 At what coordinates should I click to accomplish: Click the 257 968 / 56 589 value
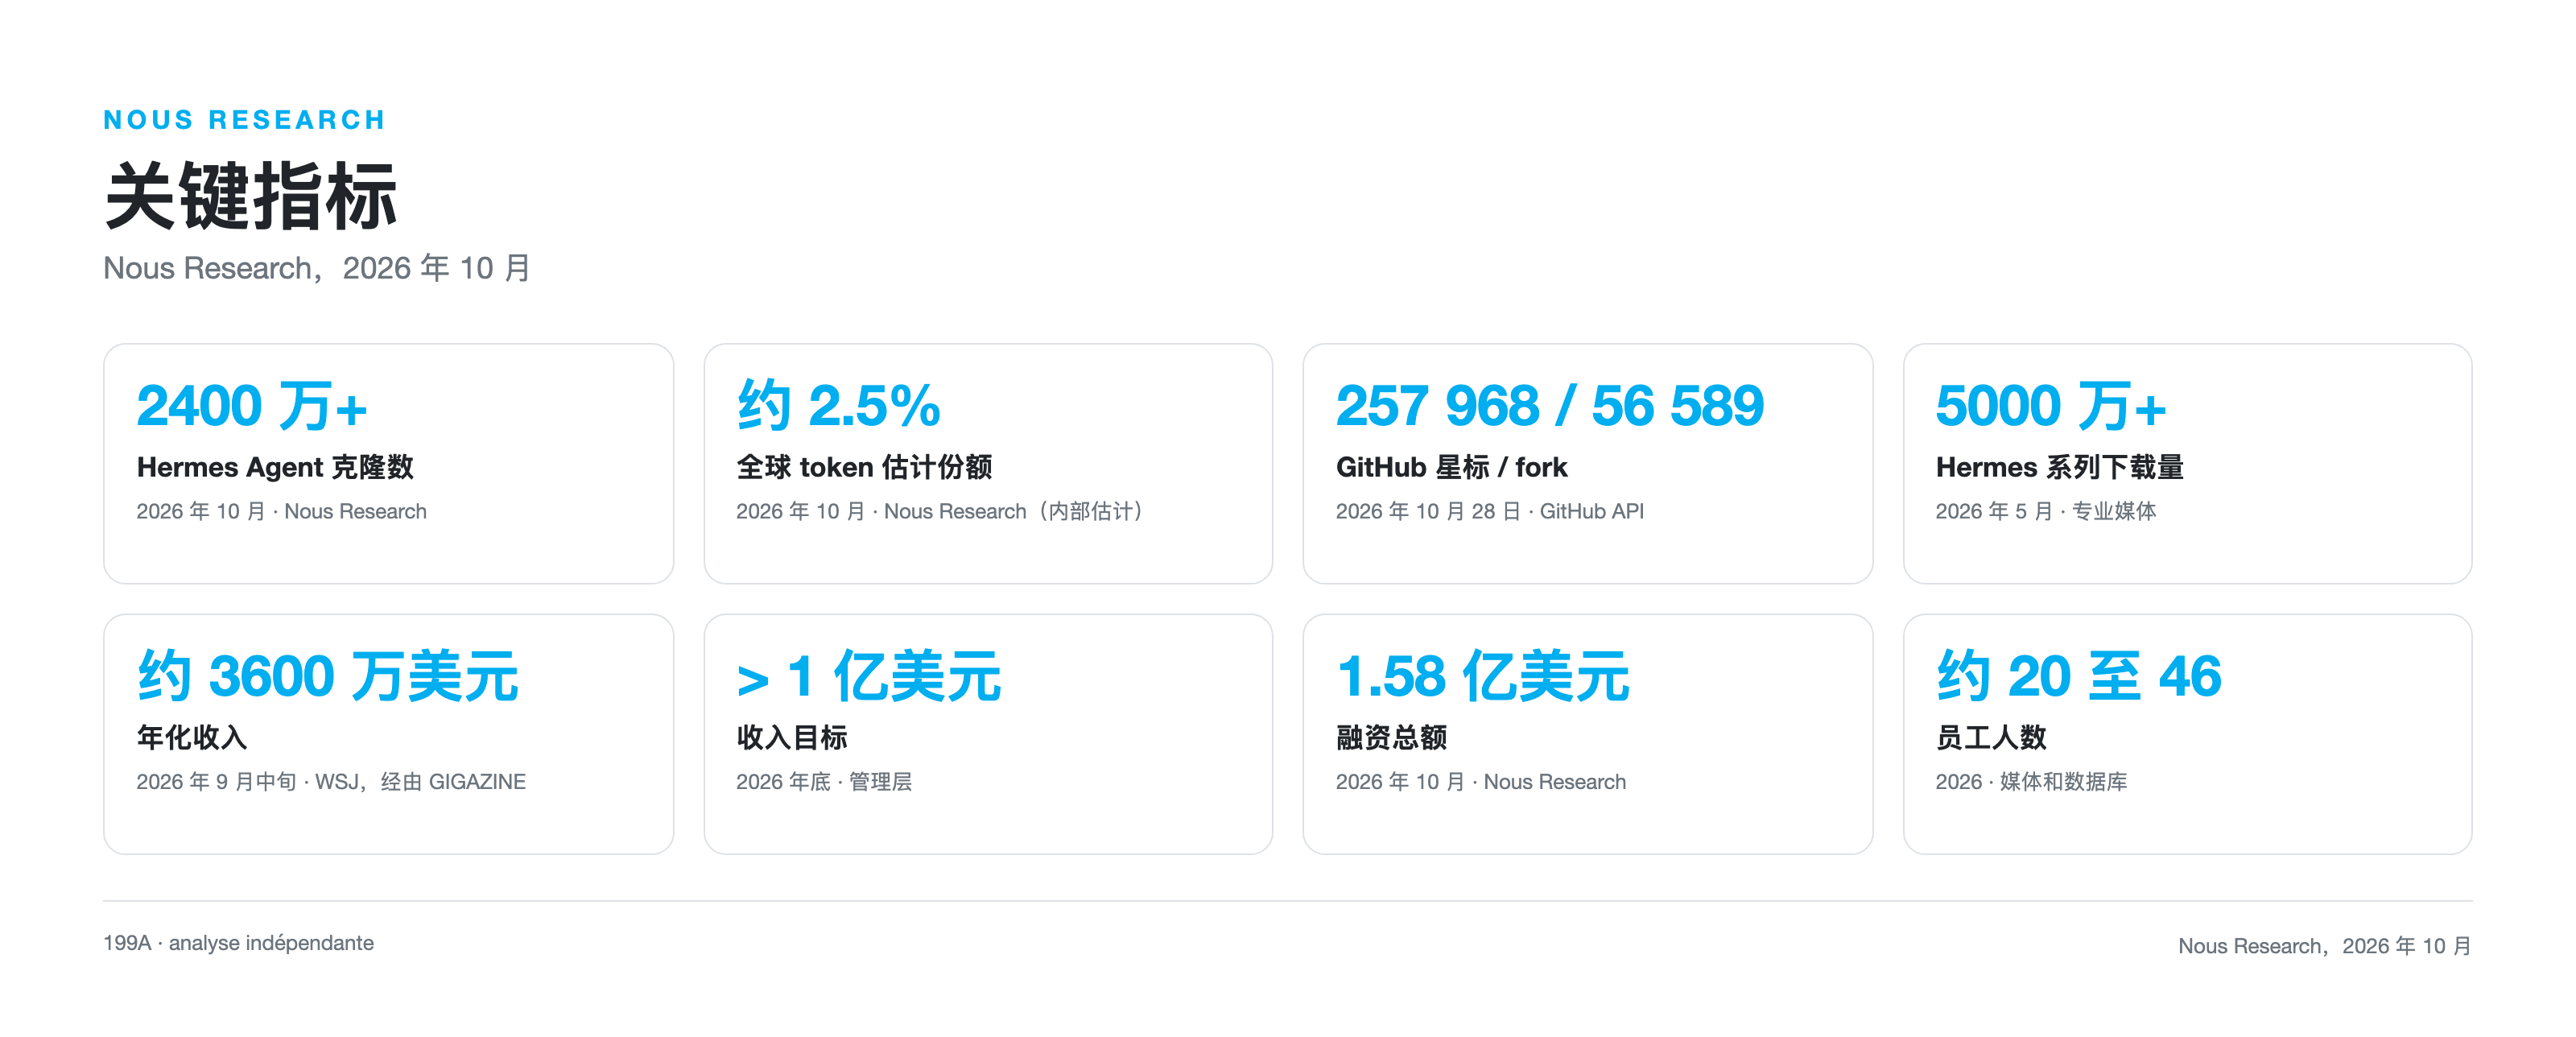point(1549,406)
